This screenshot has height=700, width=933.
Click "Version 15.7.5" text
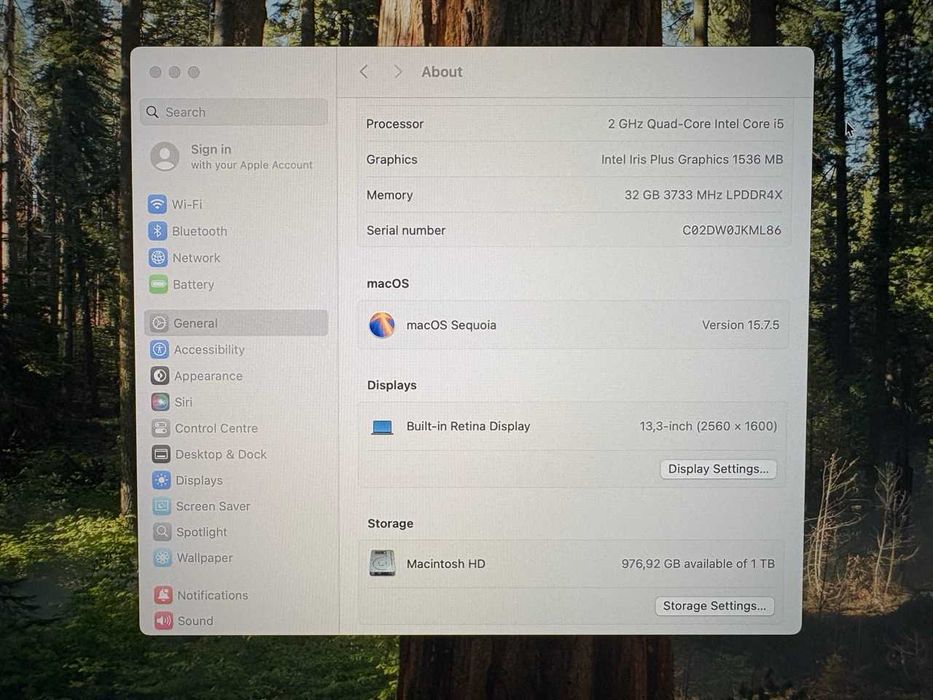(x=740, y=325)
